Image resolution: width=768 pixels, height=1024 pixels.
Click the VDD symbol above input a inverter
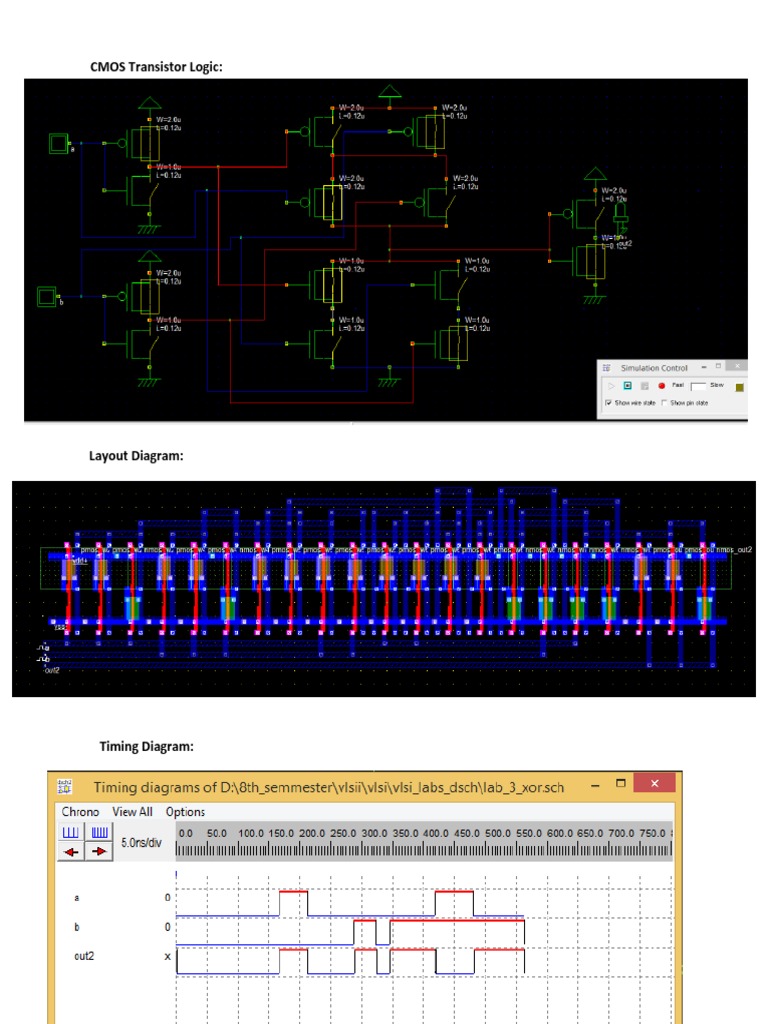tap(150, 103)
